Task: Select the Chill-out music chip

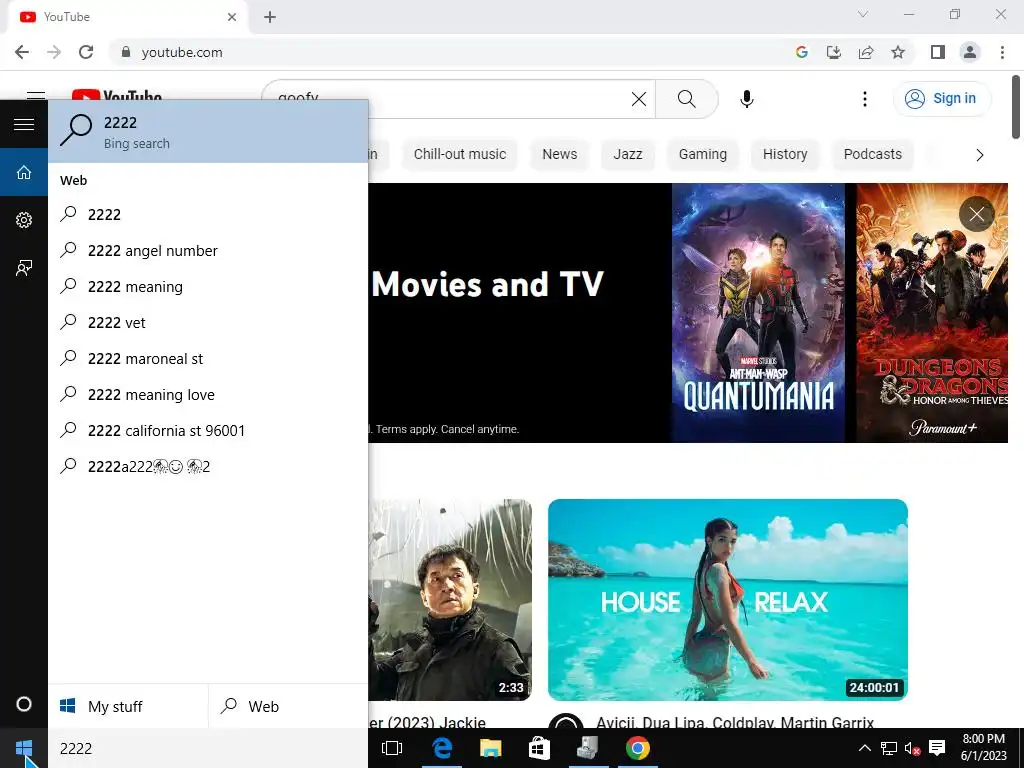Action: (x=460, y=154)
